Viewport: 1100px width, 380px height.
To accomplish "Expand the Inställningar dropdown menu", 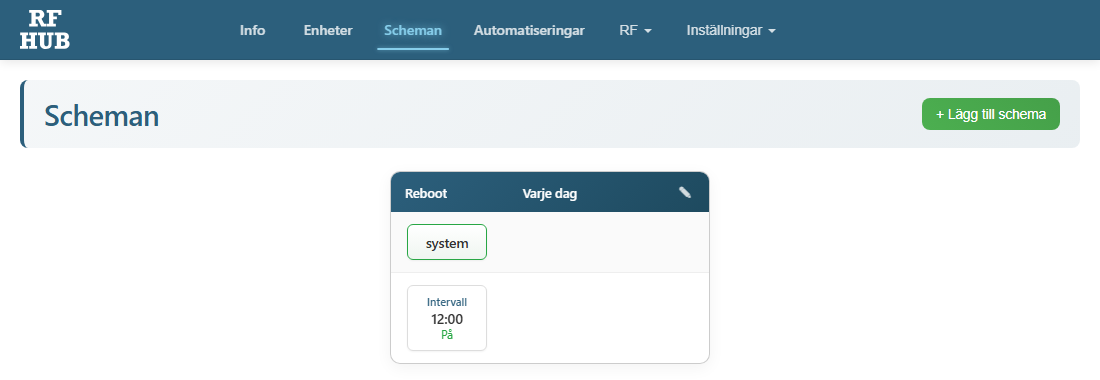I will tap(731, 31).
